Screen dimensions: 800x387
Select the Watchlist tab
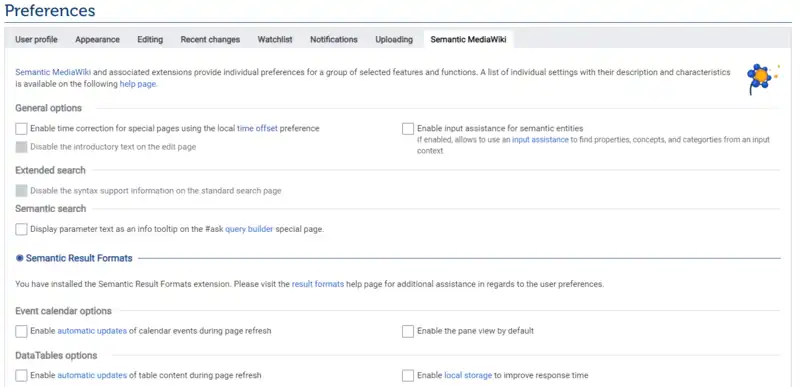(275, 39)
